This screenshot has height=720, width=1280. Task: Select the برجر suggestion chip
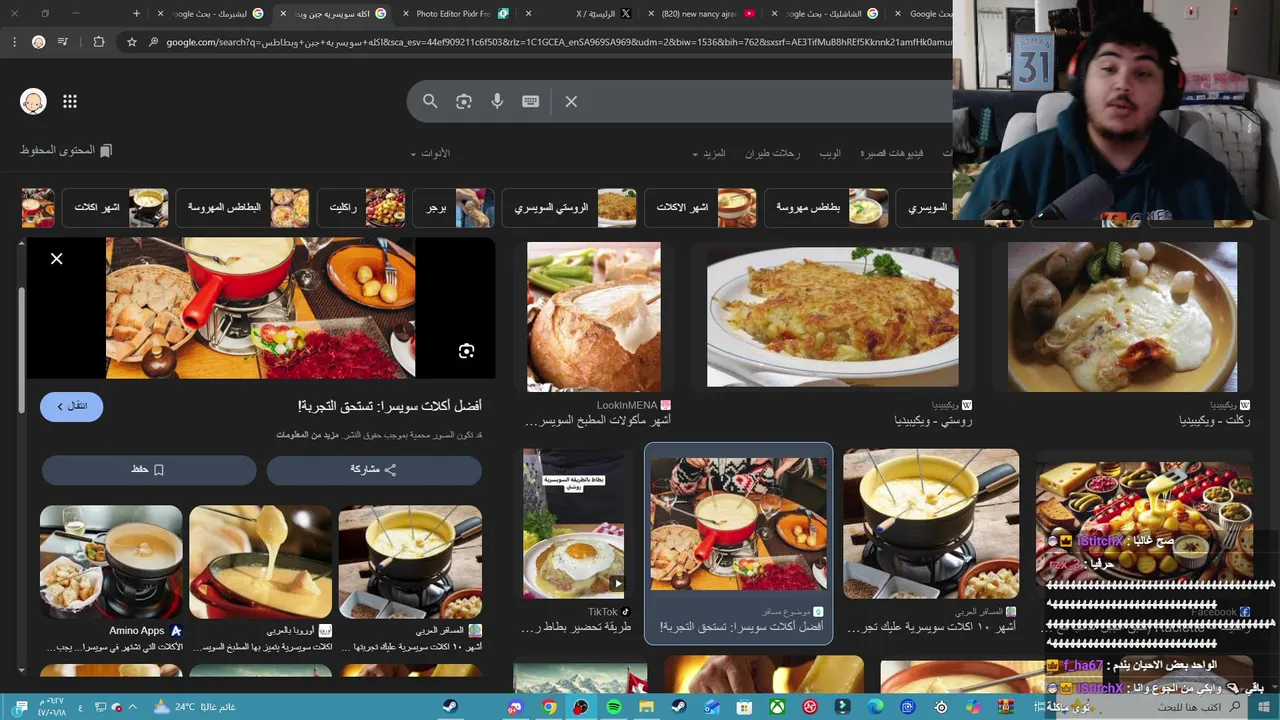(454, 208)
